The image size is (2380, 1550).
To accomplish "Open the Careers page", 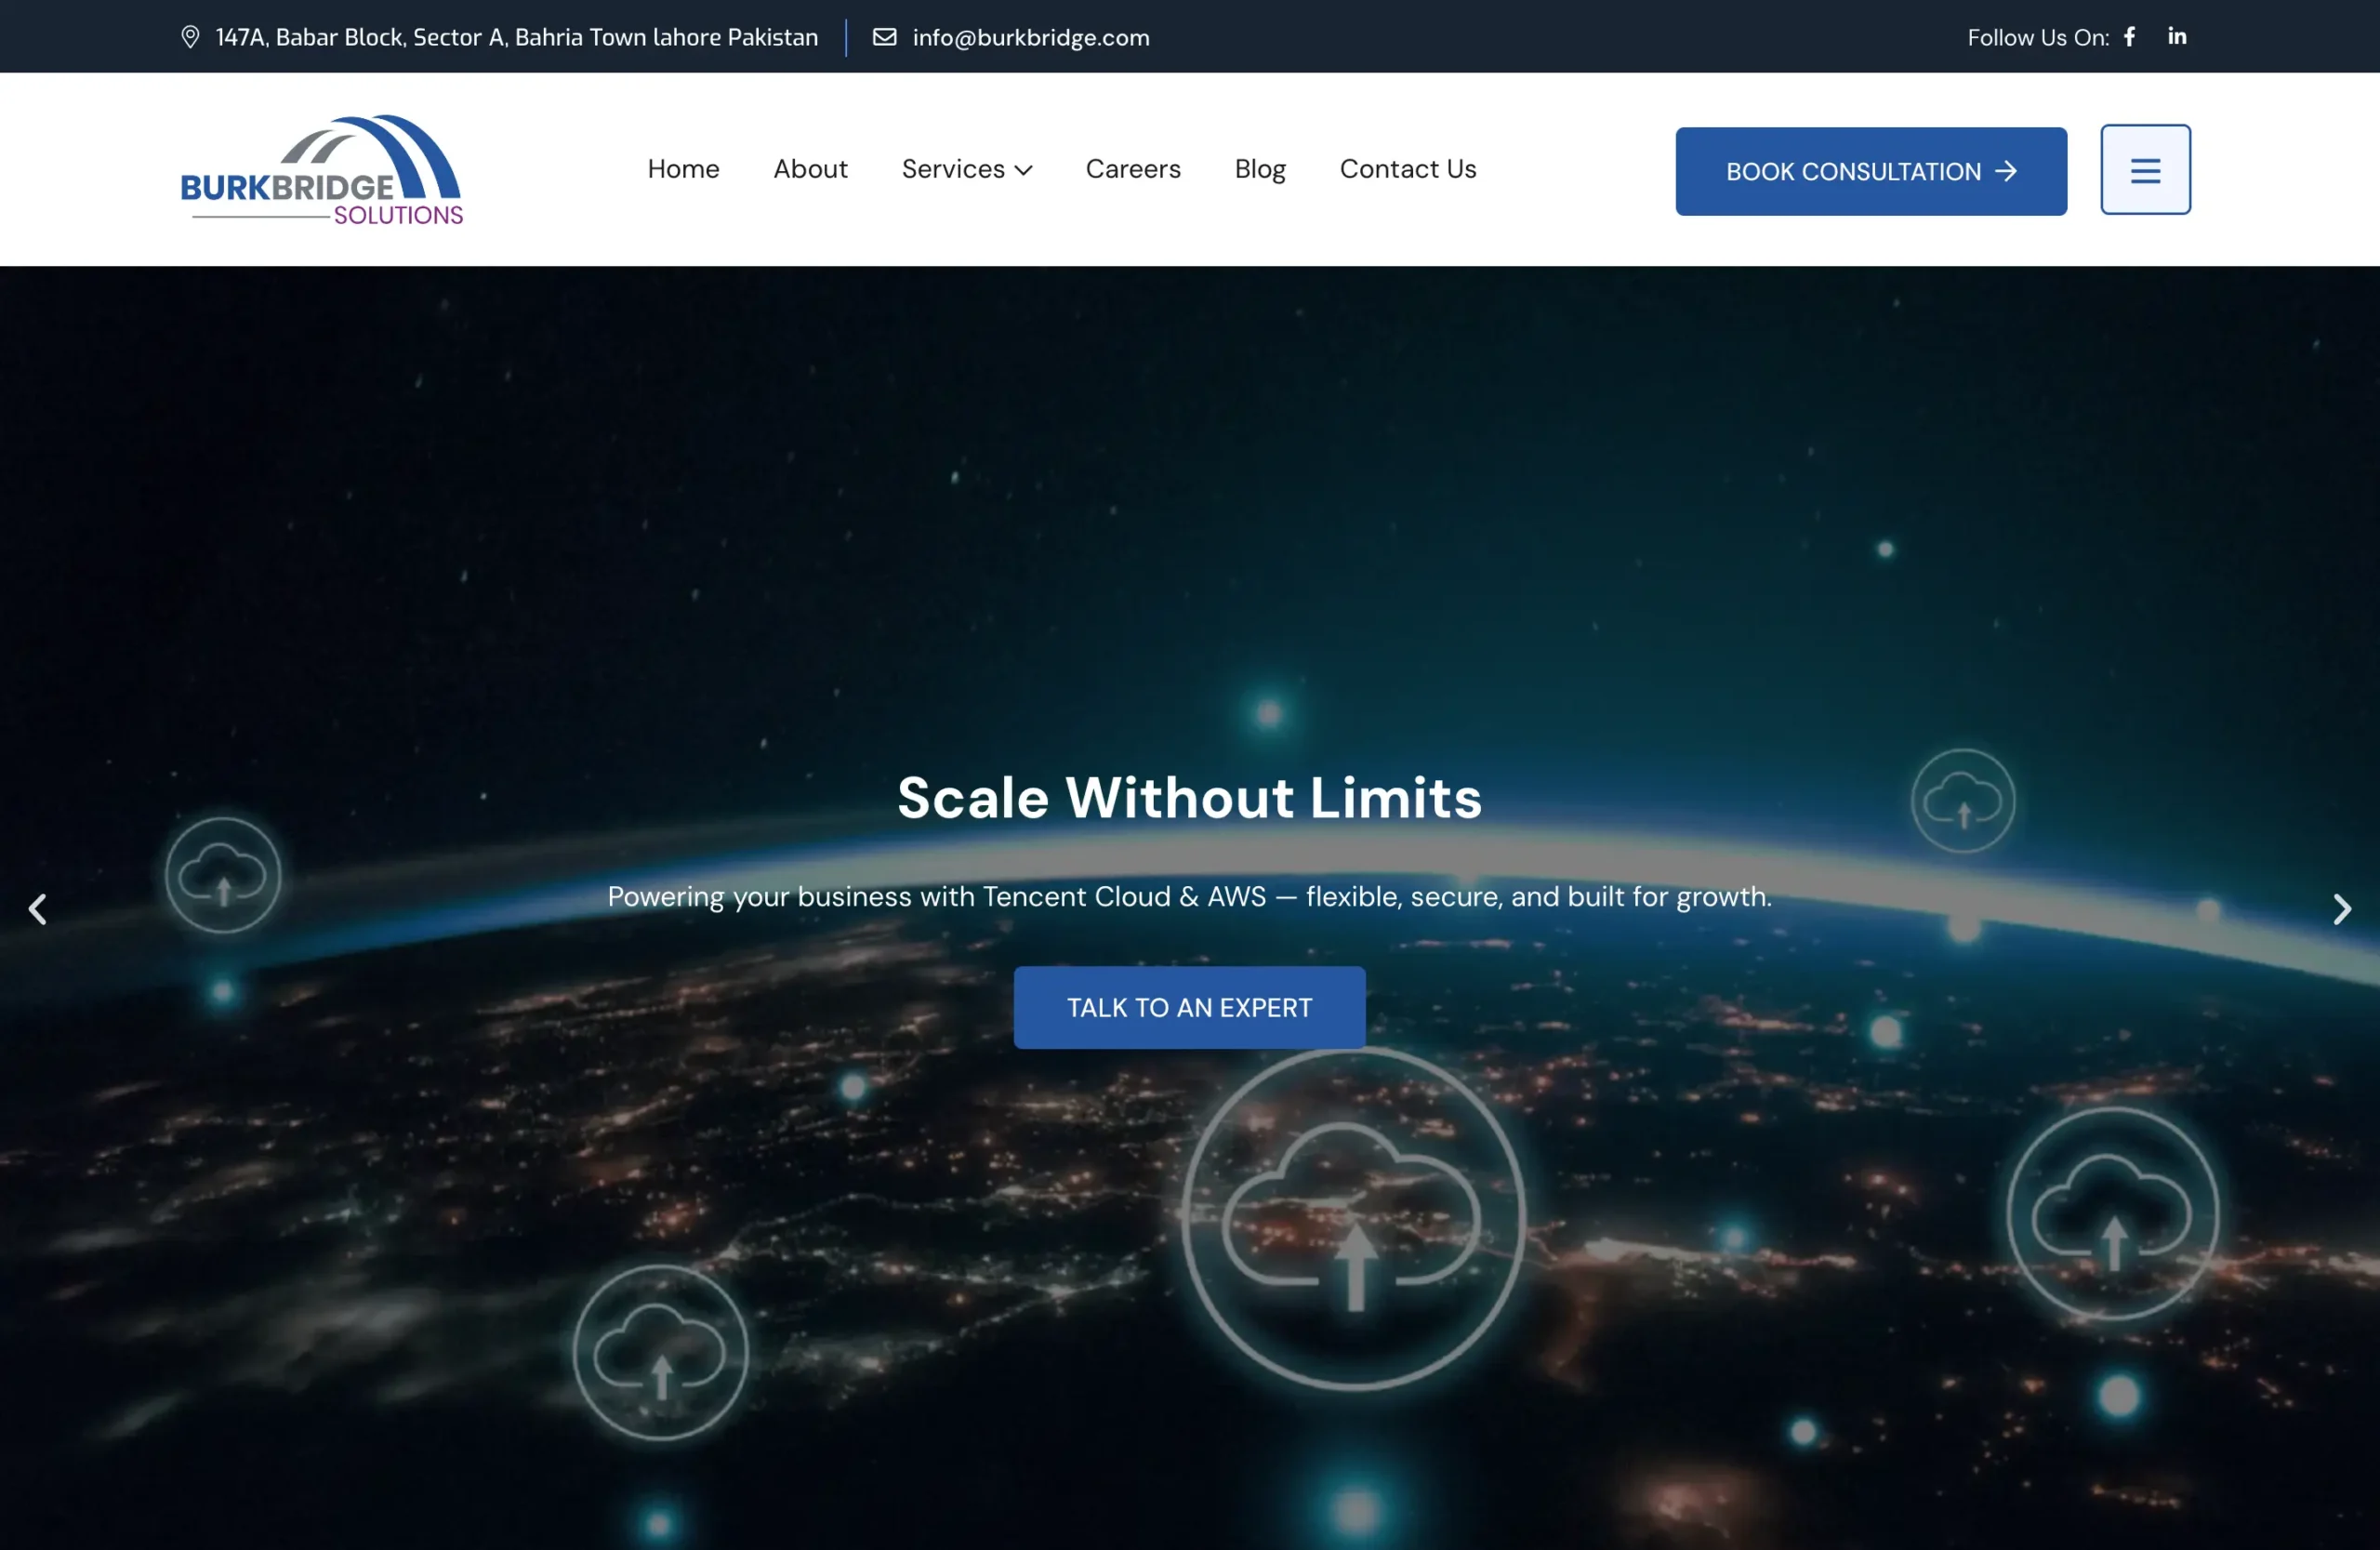I will (1133, 169).
